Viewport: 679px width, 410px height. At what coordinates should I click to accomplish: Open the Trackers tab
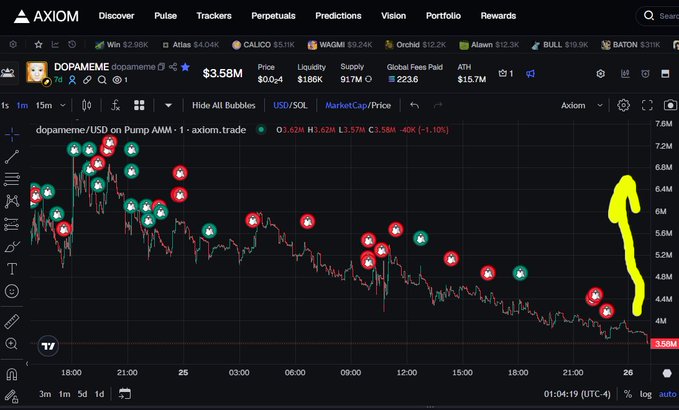(214, 16)
